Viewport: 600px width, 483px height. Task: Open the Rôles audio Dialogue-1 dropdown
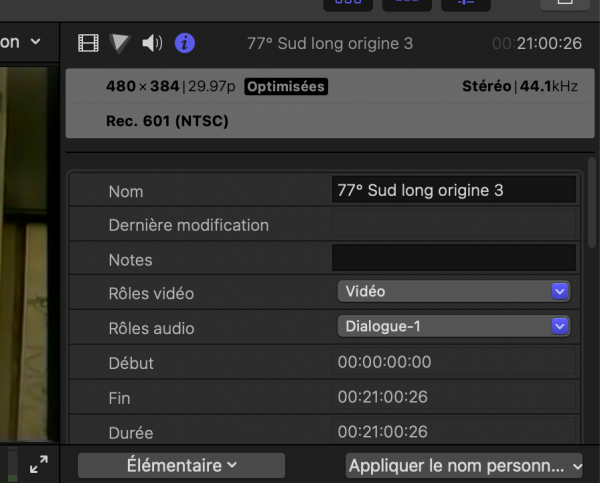tap(454, 326)
